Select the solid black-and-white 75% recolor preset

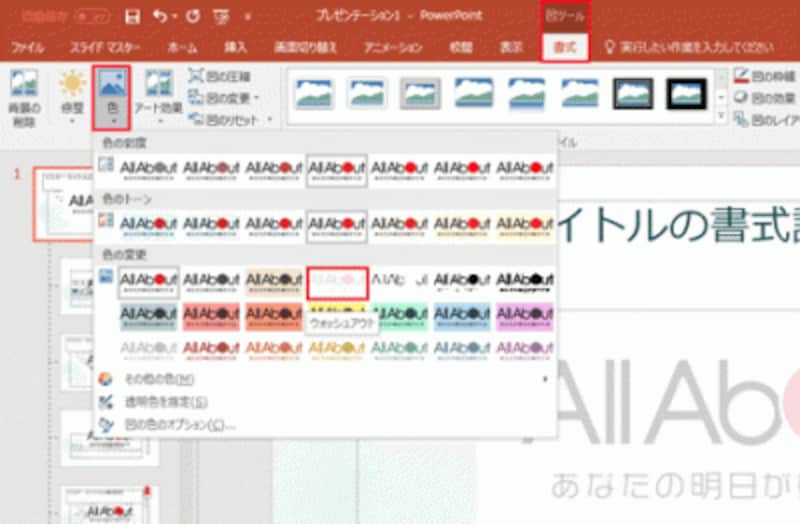pyautogui.click(x=525, y=282)
